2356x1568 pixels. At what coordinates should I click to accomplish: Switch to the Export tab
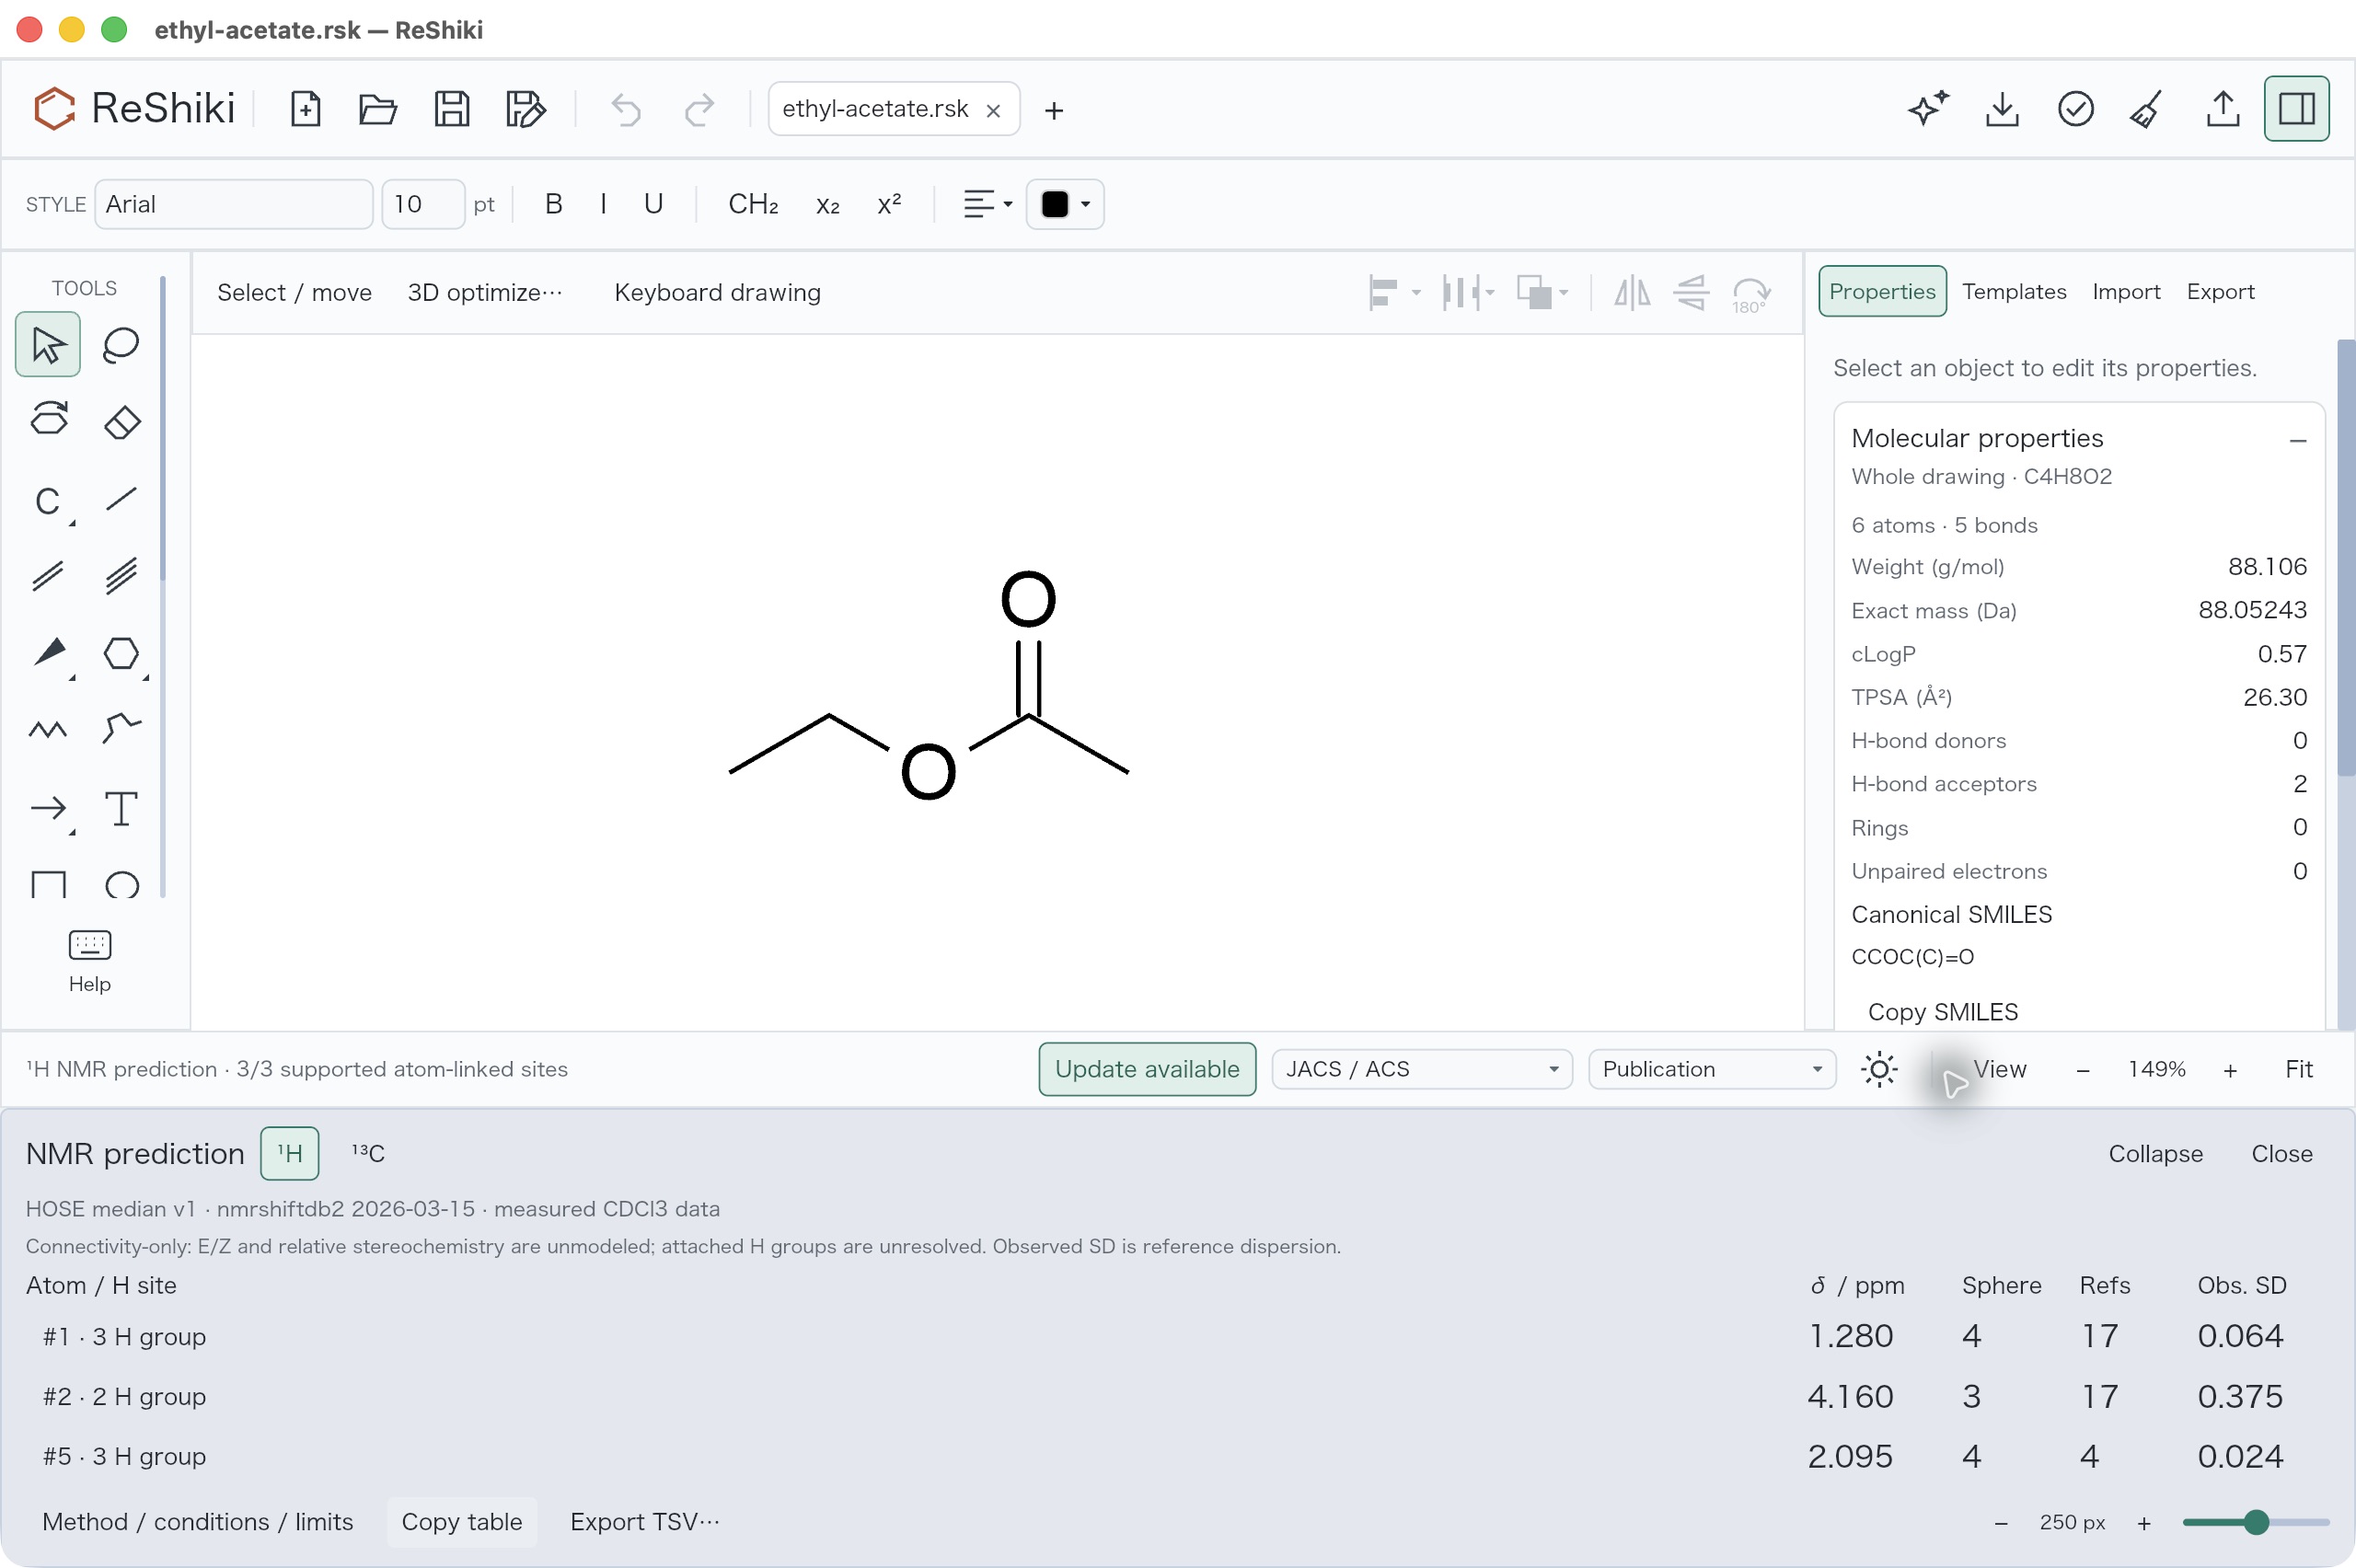point(2220,291)
